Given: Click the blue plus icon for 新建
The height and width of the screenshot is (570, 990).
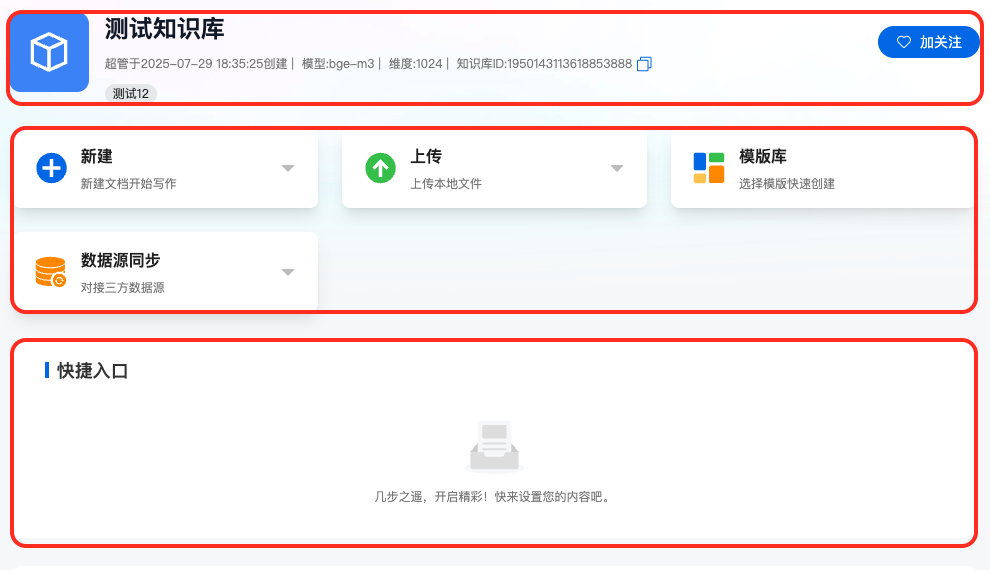Looking at the screenshot, I should [51, 168].
